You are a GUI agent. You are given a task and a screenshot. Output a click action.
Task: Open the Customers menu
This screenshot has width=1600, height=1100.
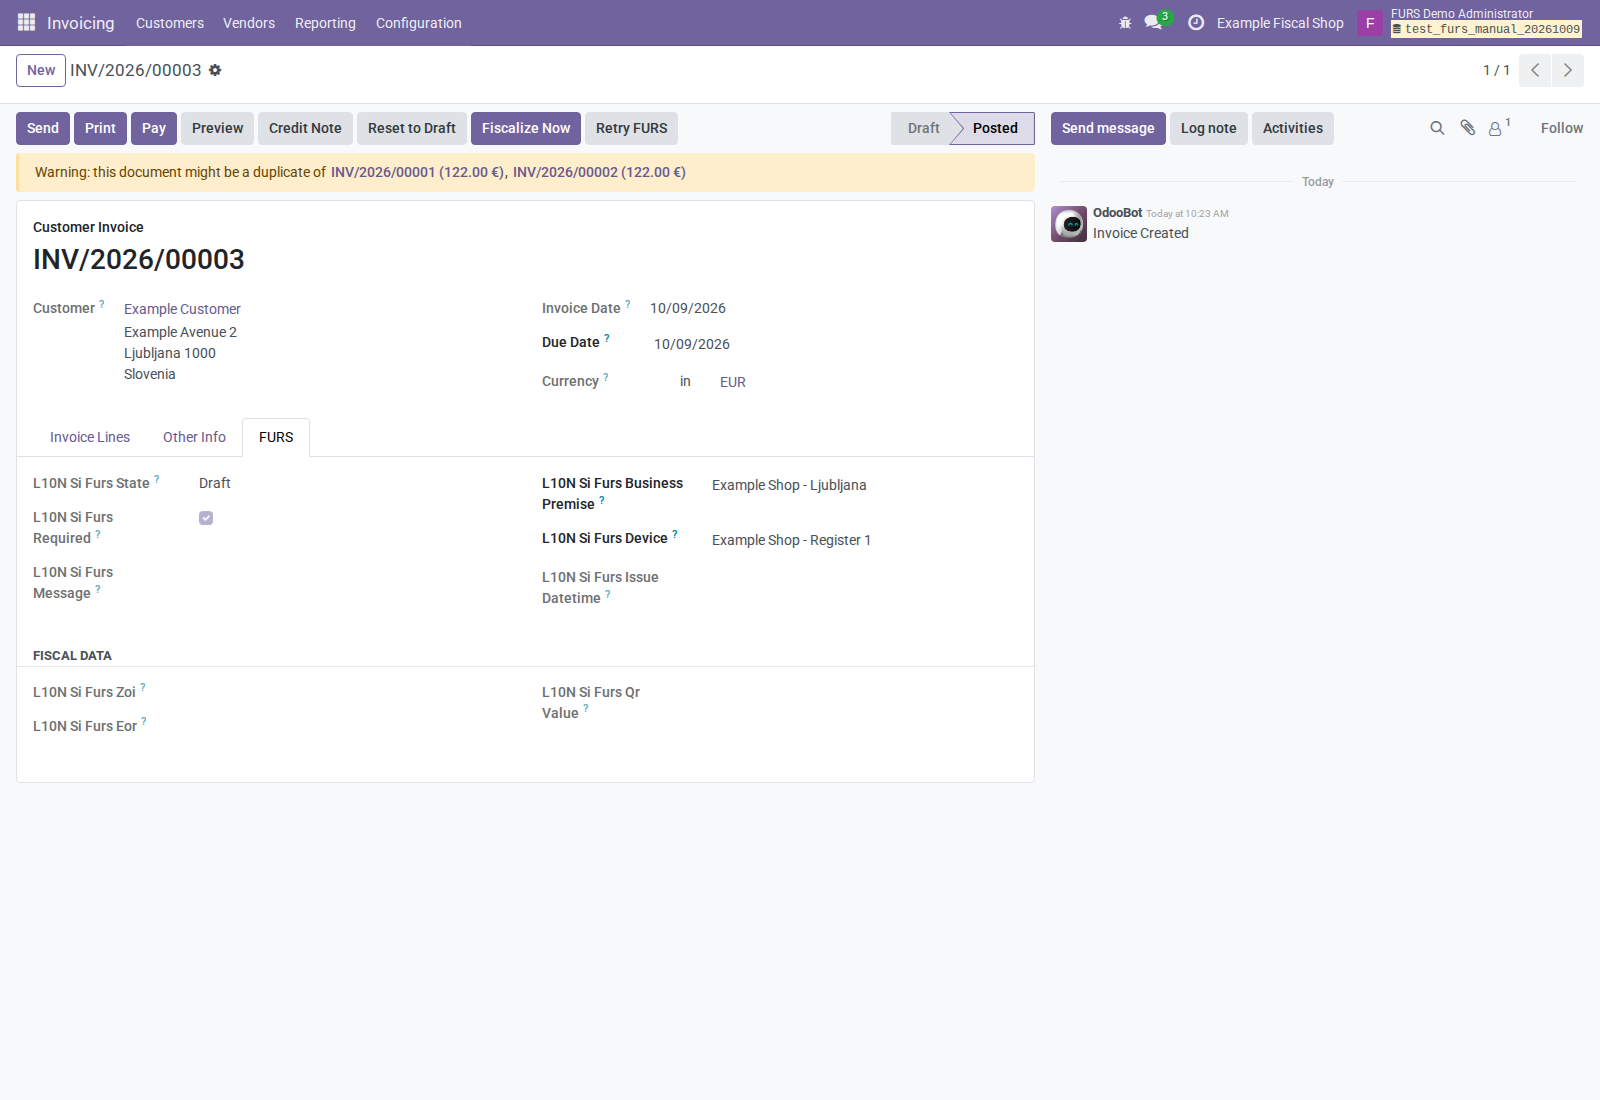[x=170, y=23]
